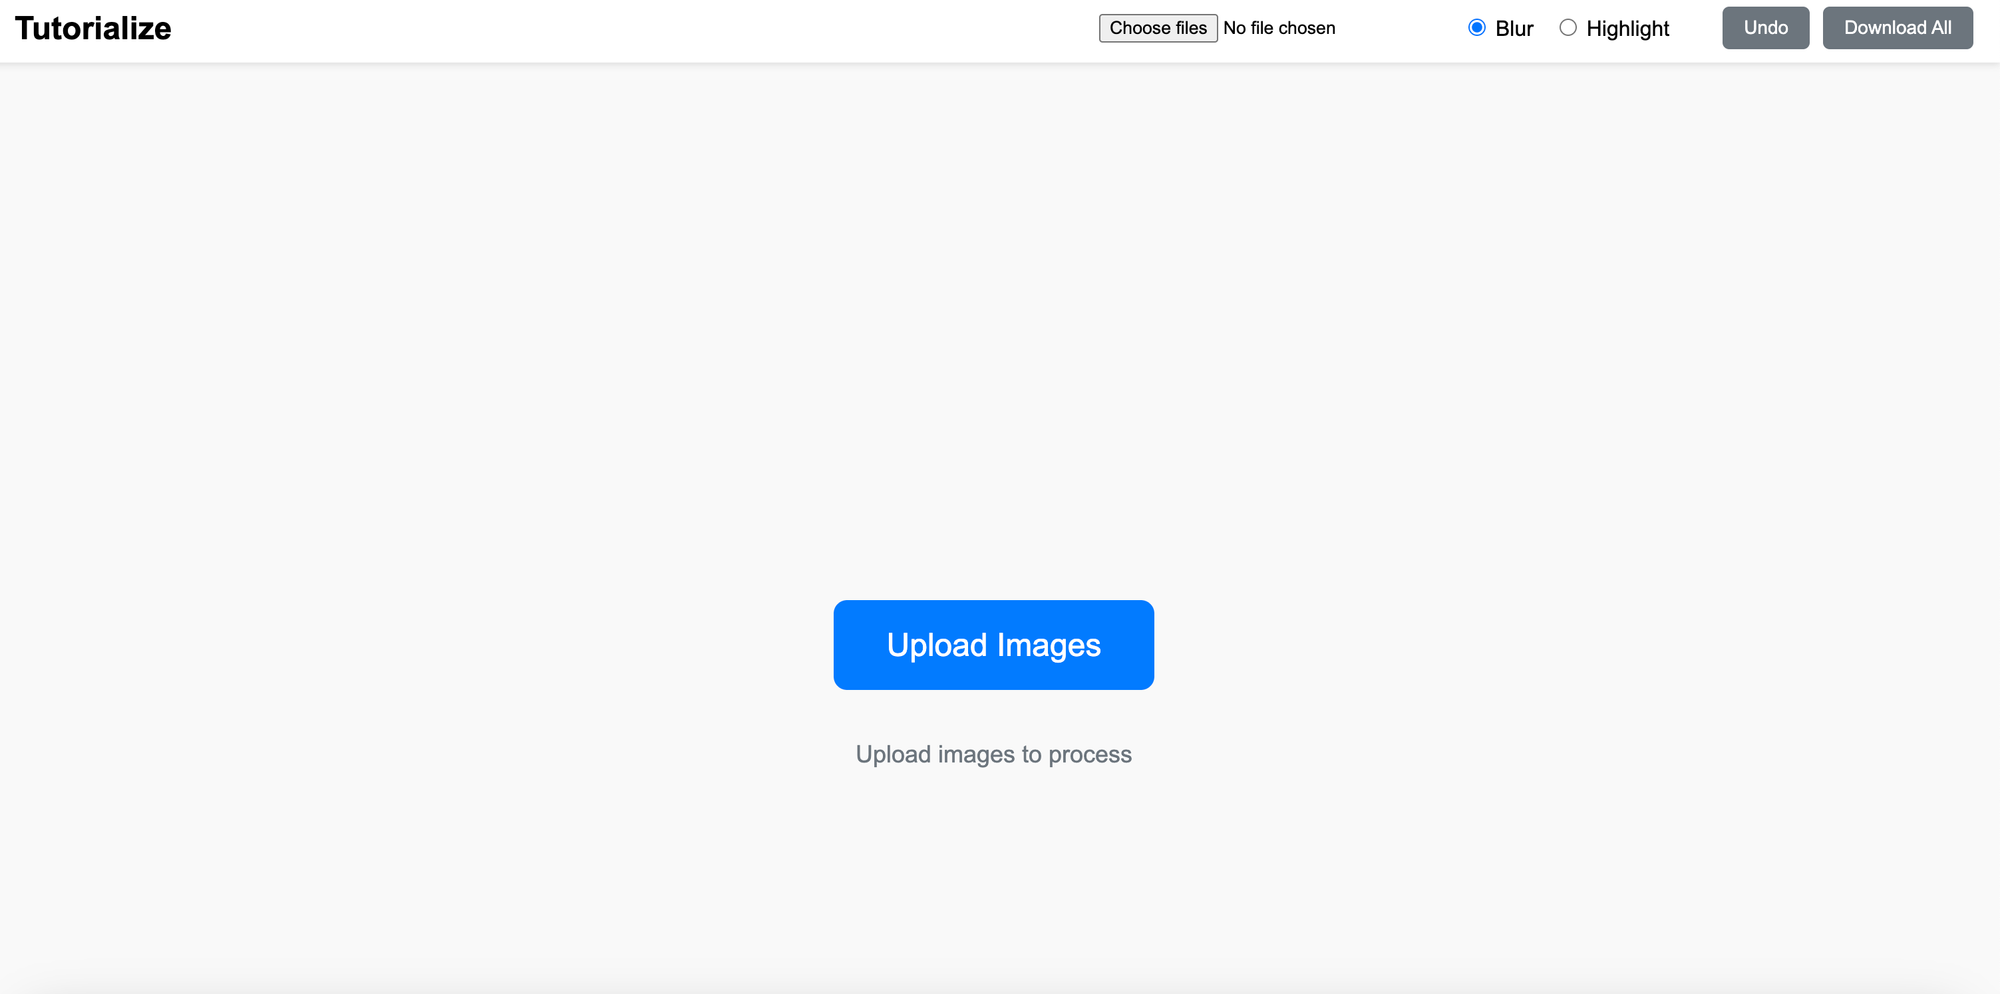Click the Upload images to process text
The width and height of the screenshot is (2000, 994).
[993, 754]
